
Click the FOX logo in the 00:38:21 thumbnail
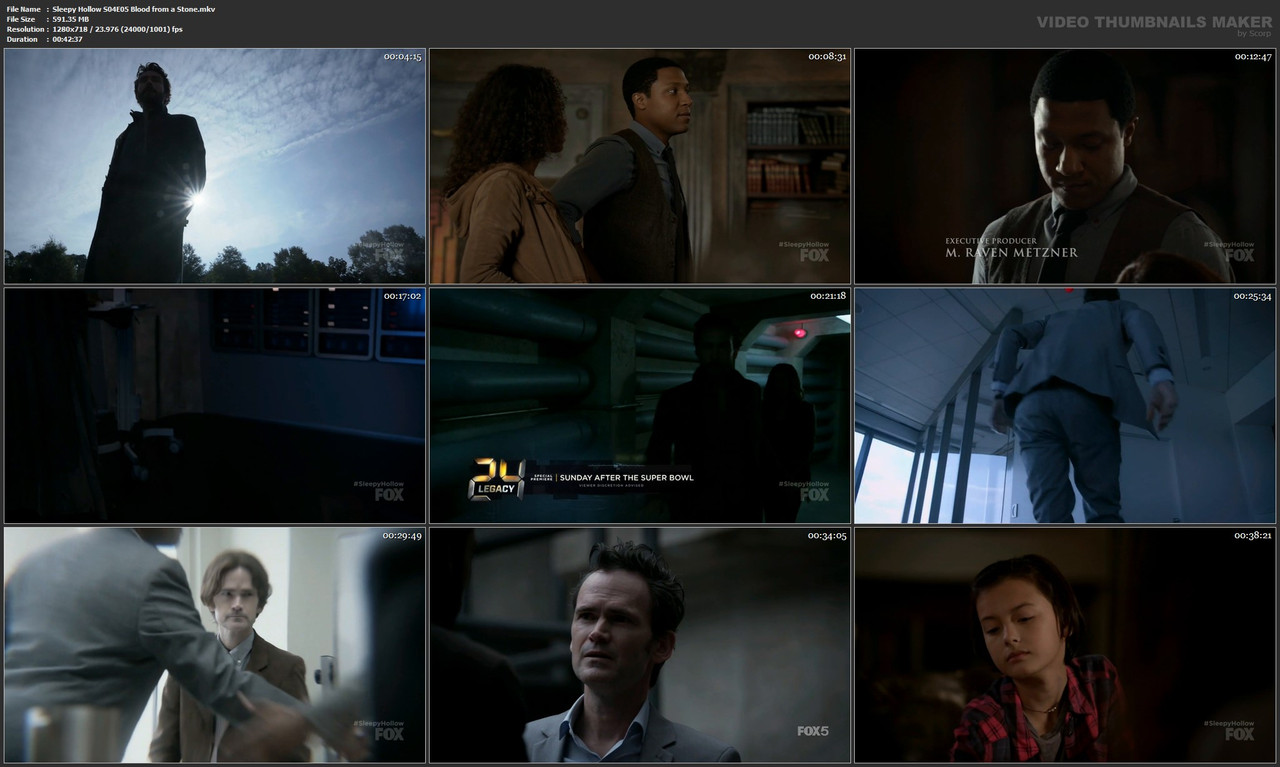pyautogui.click(x=1239, y=734)
